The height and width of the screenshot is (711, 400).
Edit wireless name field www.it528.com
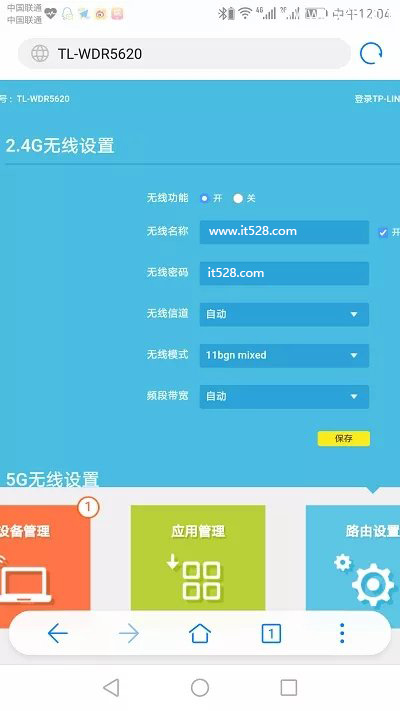(x=284, y=232)
